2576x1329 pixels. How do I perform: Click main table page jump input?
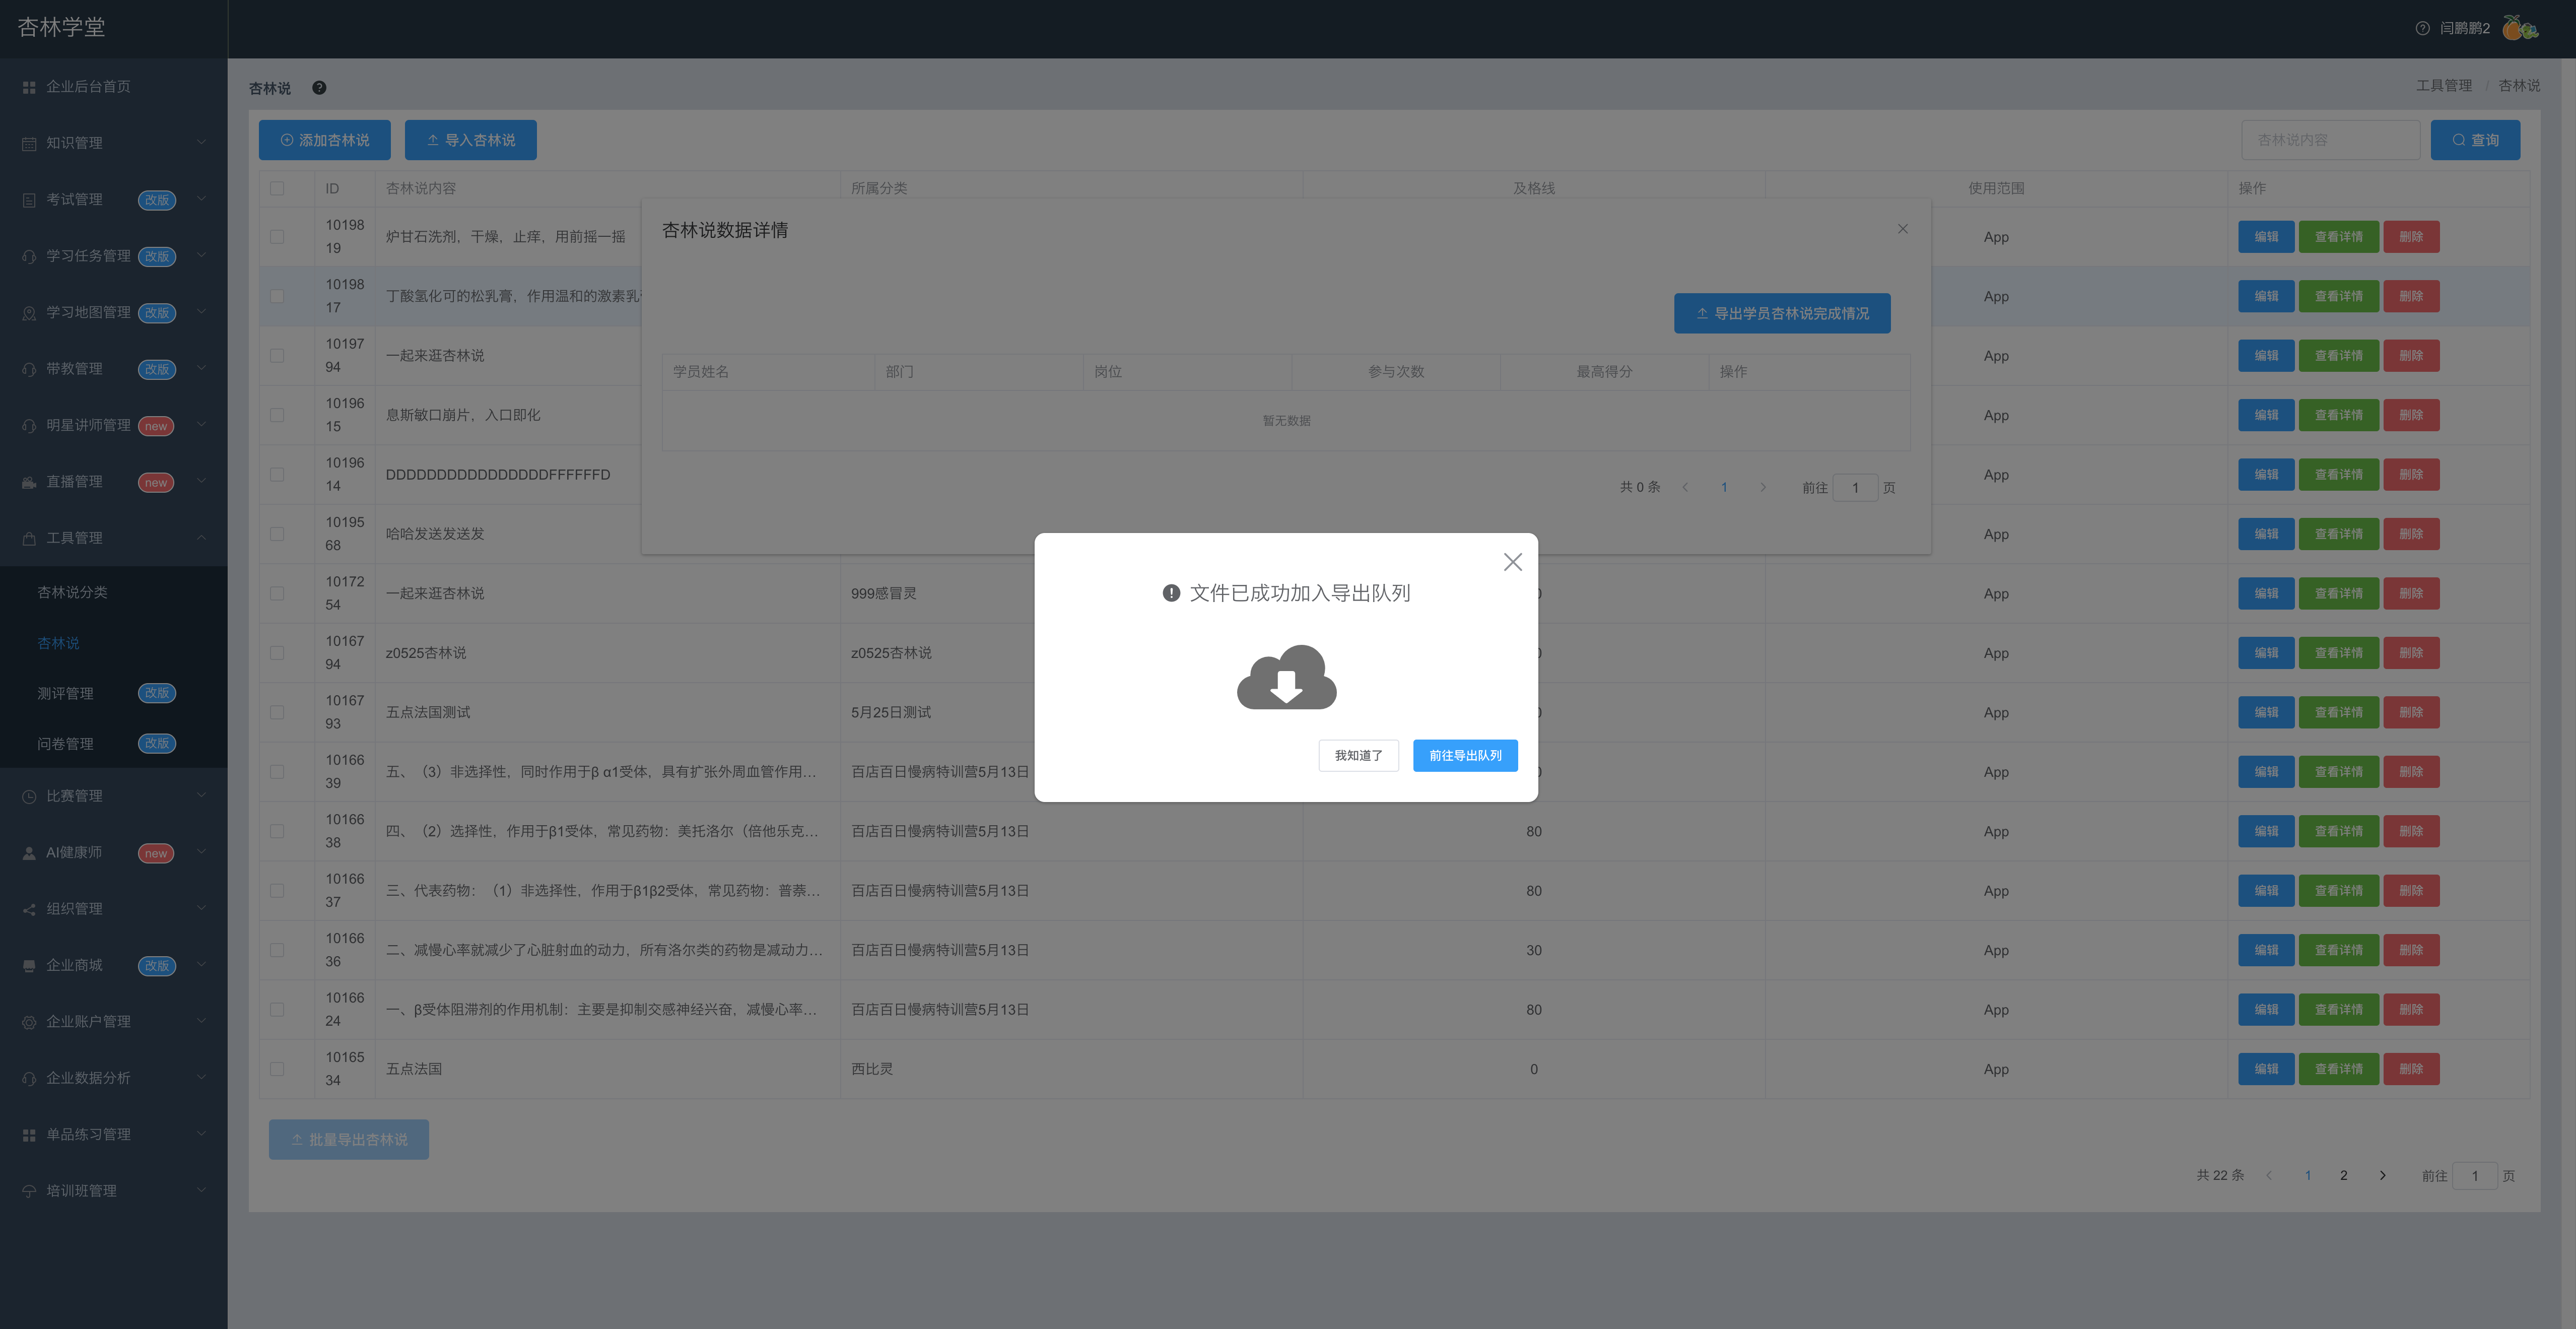point(2474,1175)
